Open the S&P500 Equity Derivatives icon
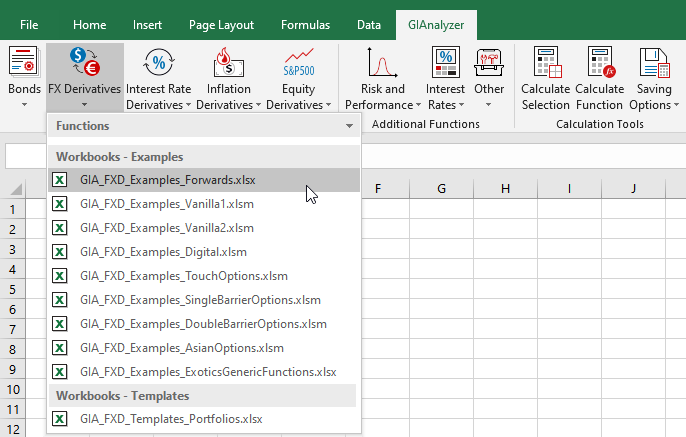 pos(299,63)
